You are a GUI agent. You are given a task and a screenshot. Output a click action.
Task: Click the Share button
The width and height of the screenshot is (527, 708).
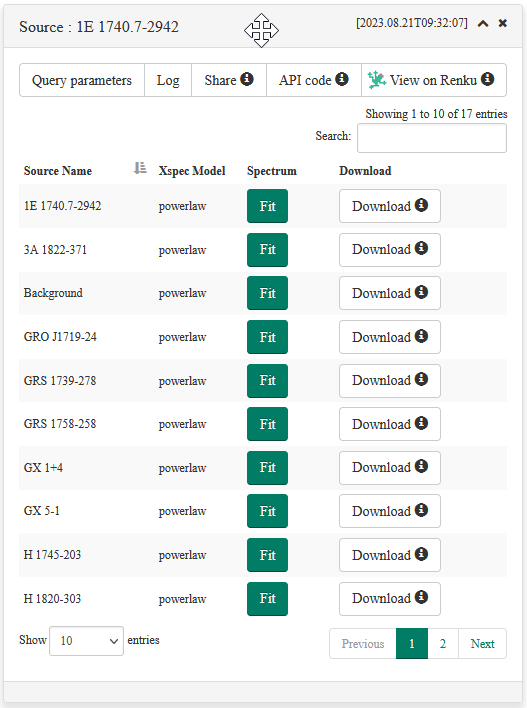point(229,80)
